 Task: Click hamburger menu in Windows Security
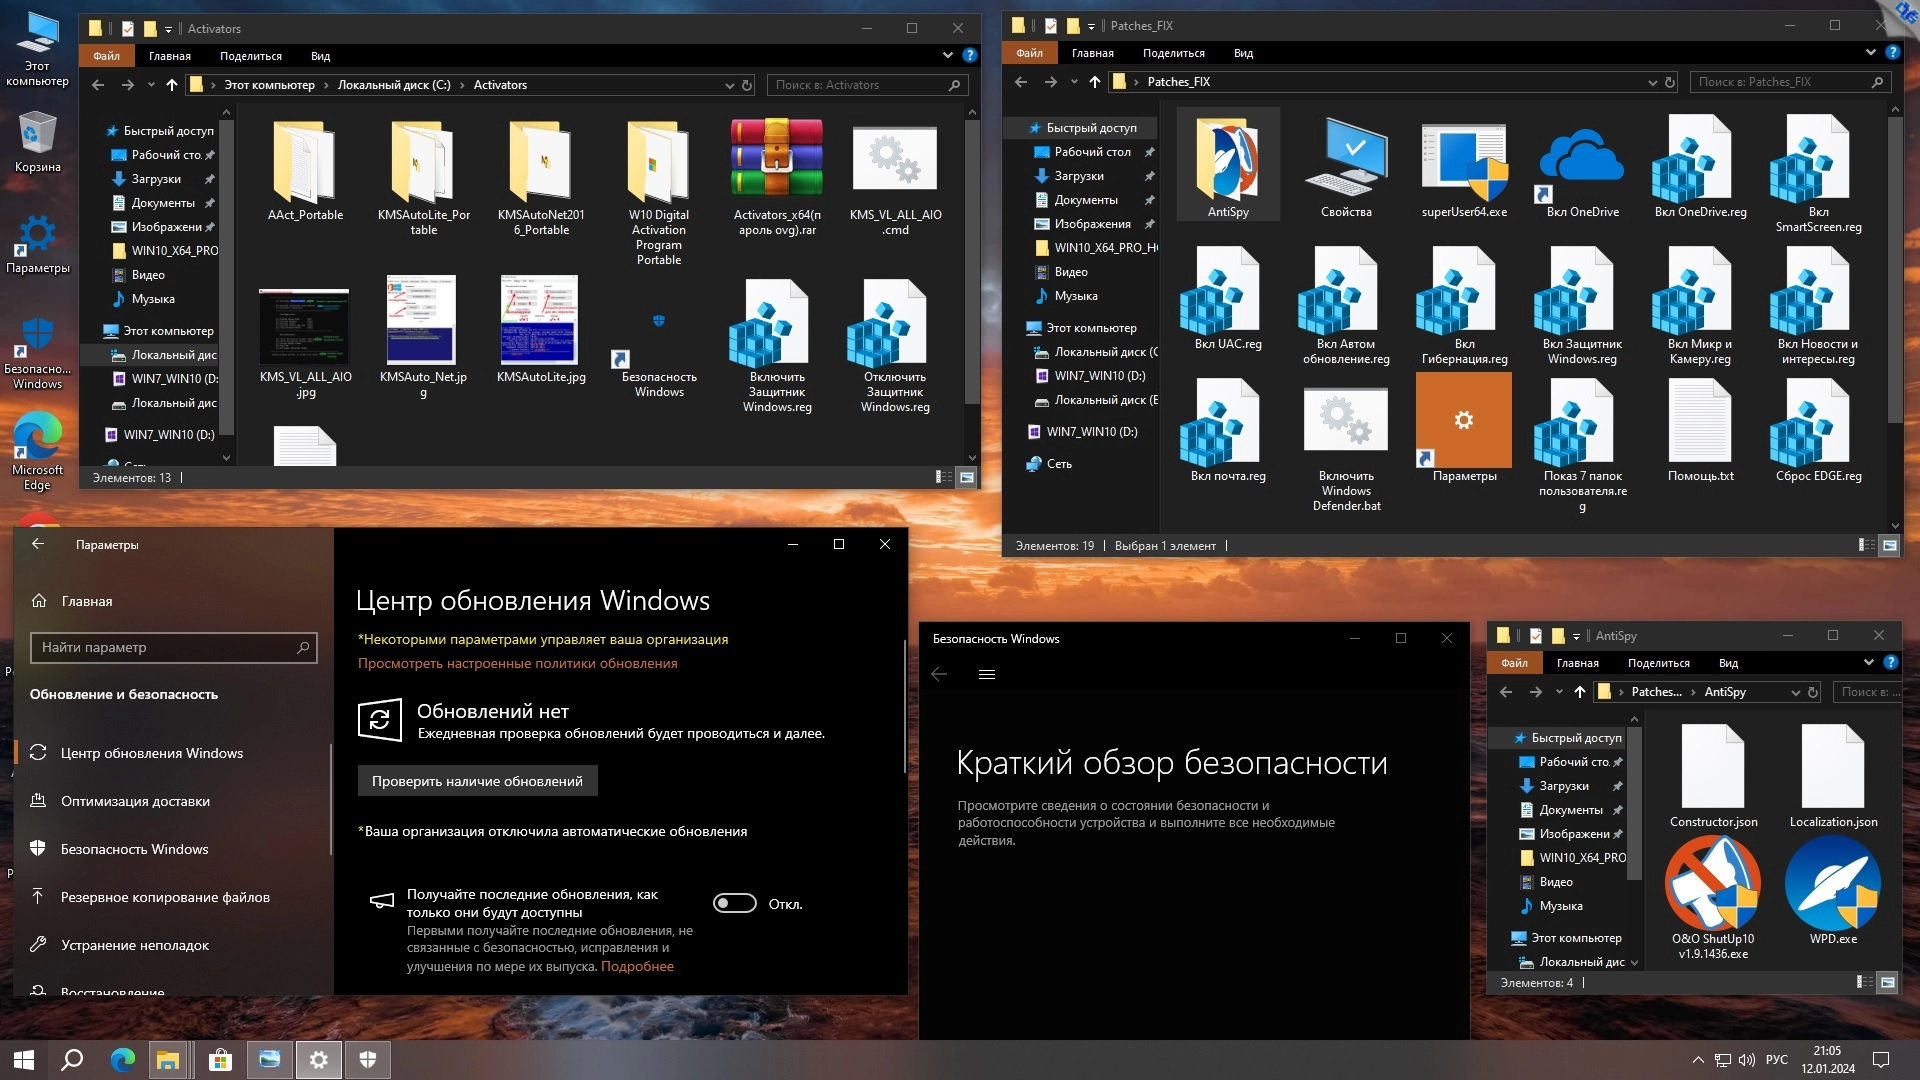coord(986,675)
